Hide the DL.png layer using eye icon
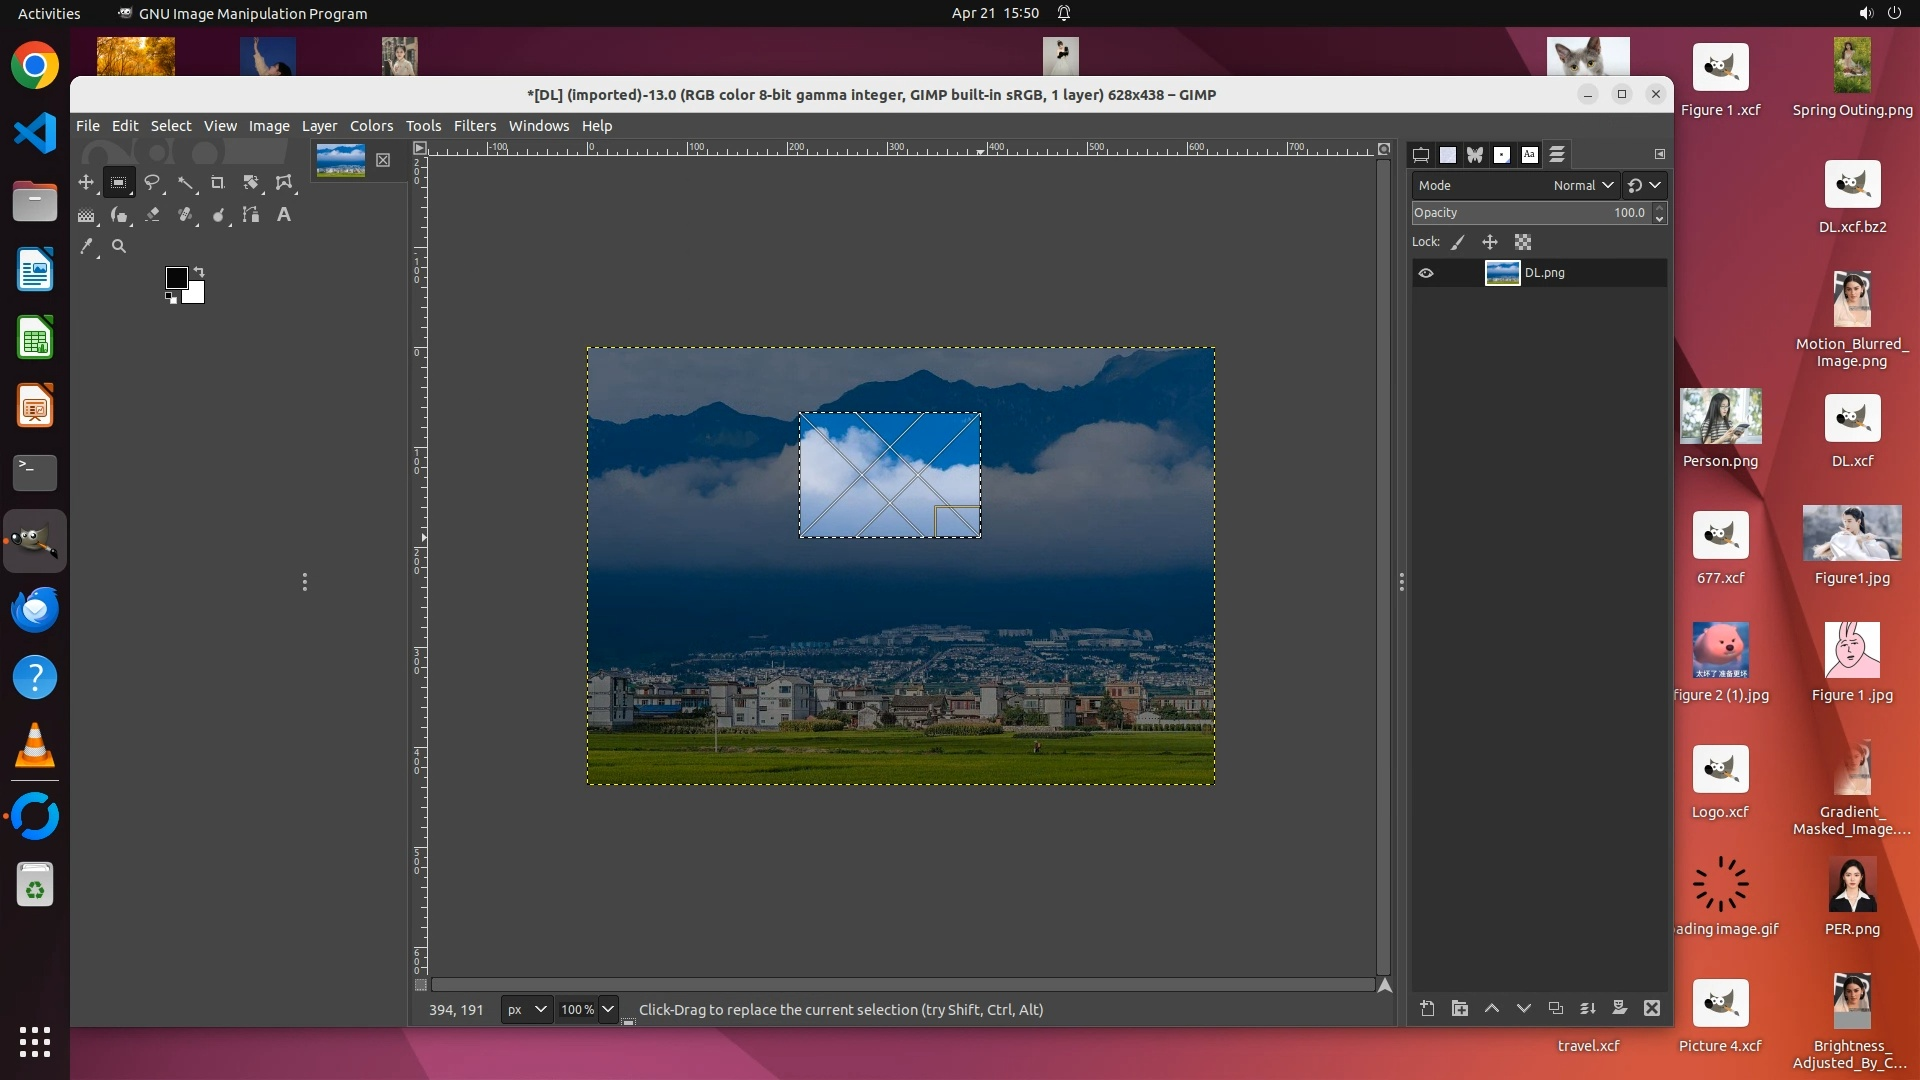This screenshot has width=1920, height=1080. 1426,273
